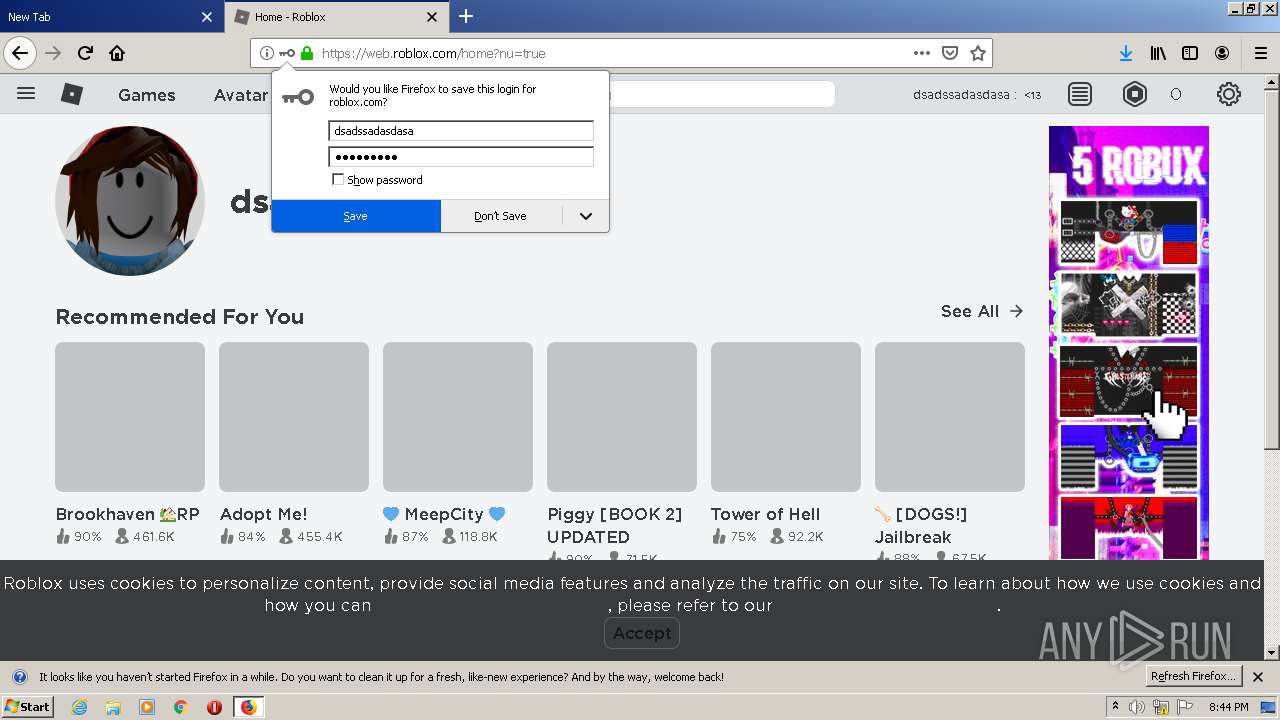Click the Roblox logo icon
This screenshot has width=1280, height=720.
[72, 94]
